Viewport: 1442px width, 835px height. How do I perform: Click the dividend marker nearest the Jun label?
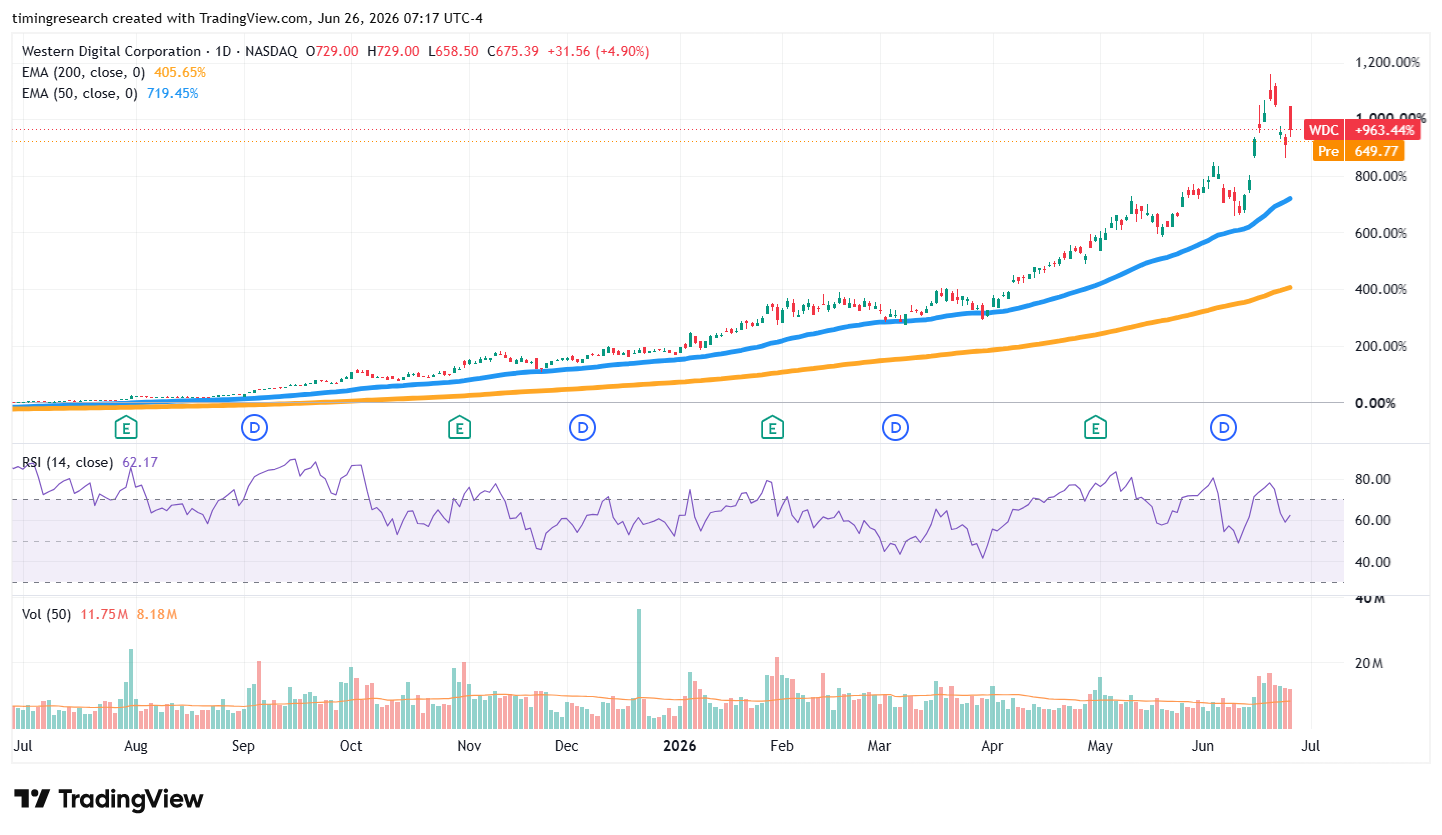click(1223, 428)
